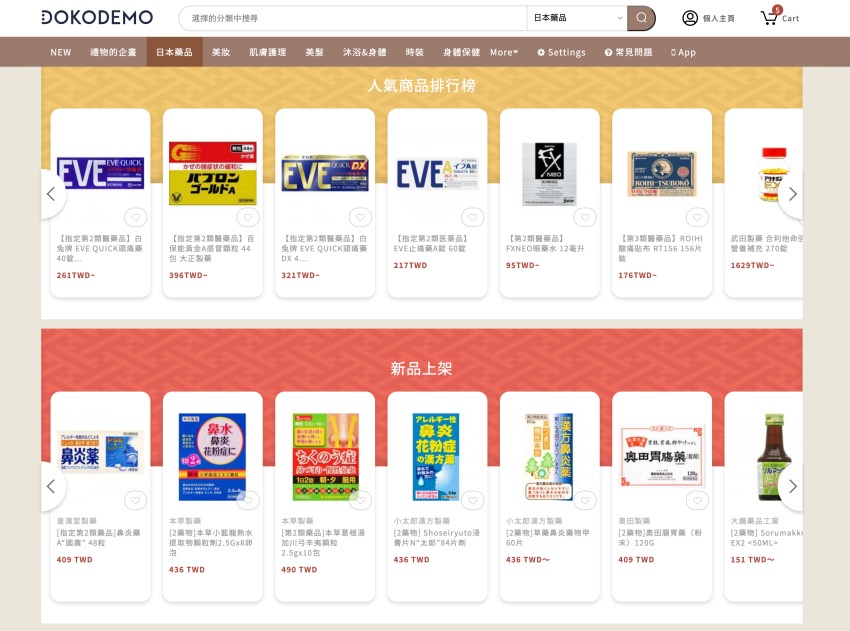
Task: Open the パブロンゴールドA product title link
Action: (211, 248)
